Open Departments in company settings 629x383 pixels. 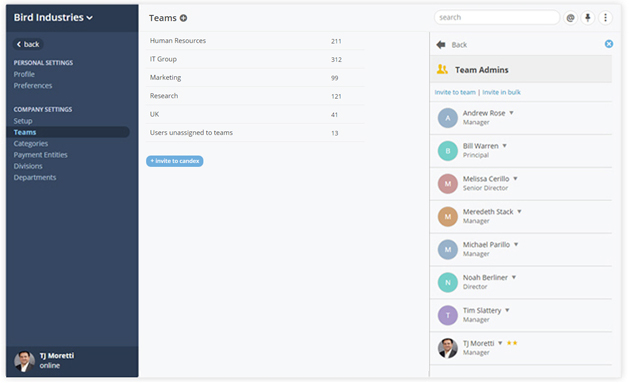[x=35, y=177]
